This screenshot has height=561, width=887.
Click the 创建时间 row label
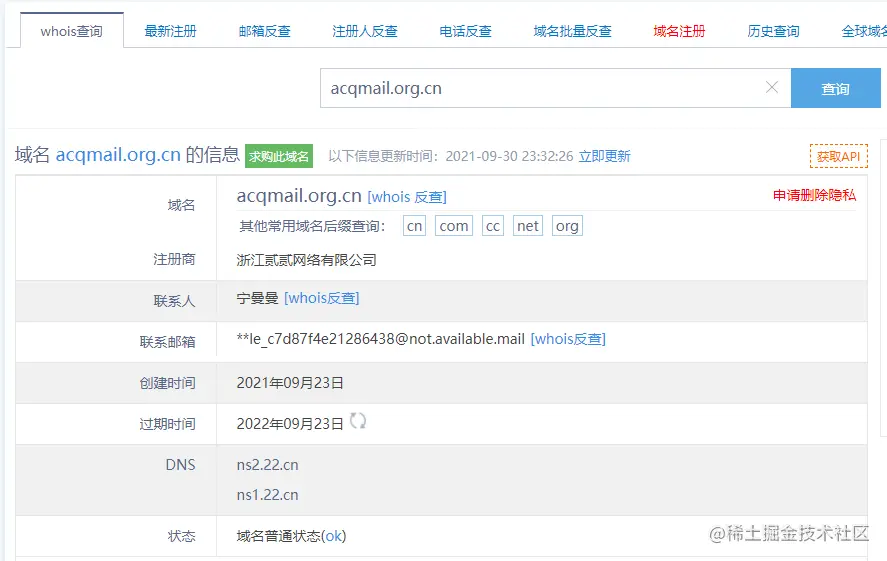point(167,383)
